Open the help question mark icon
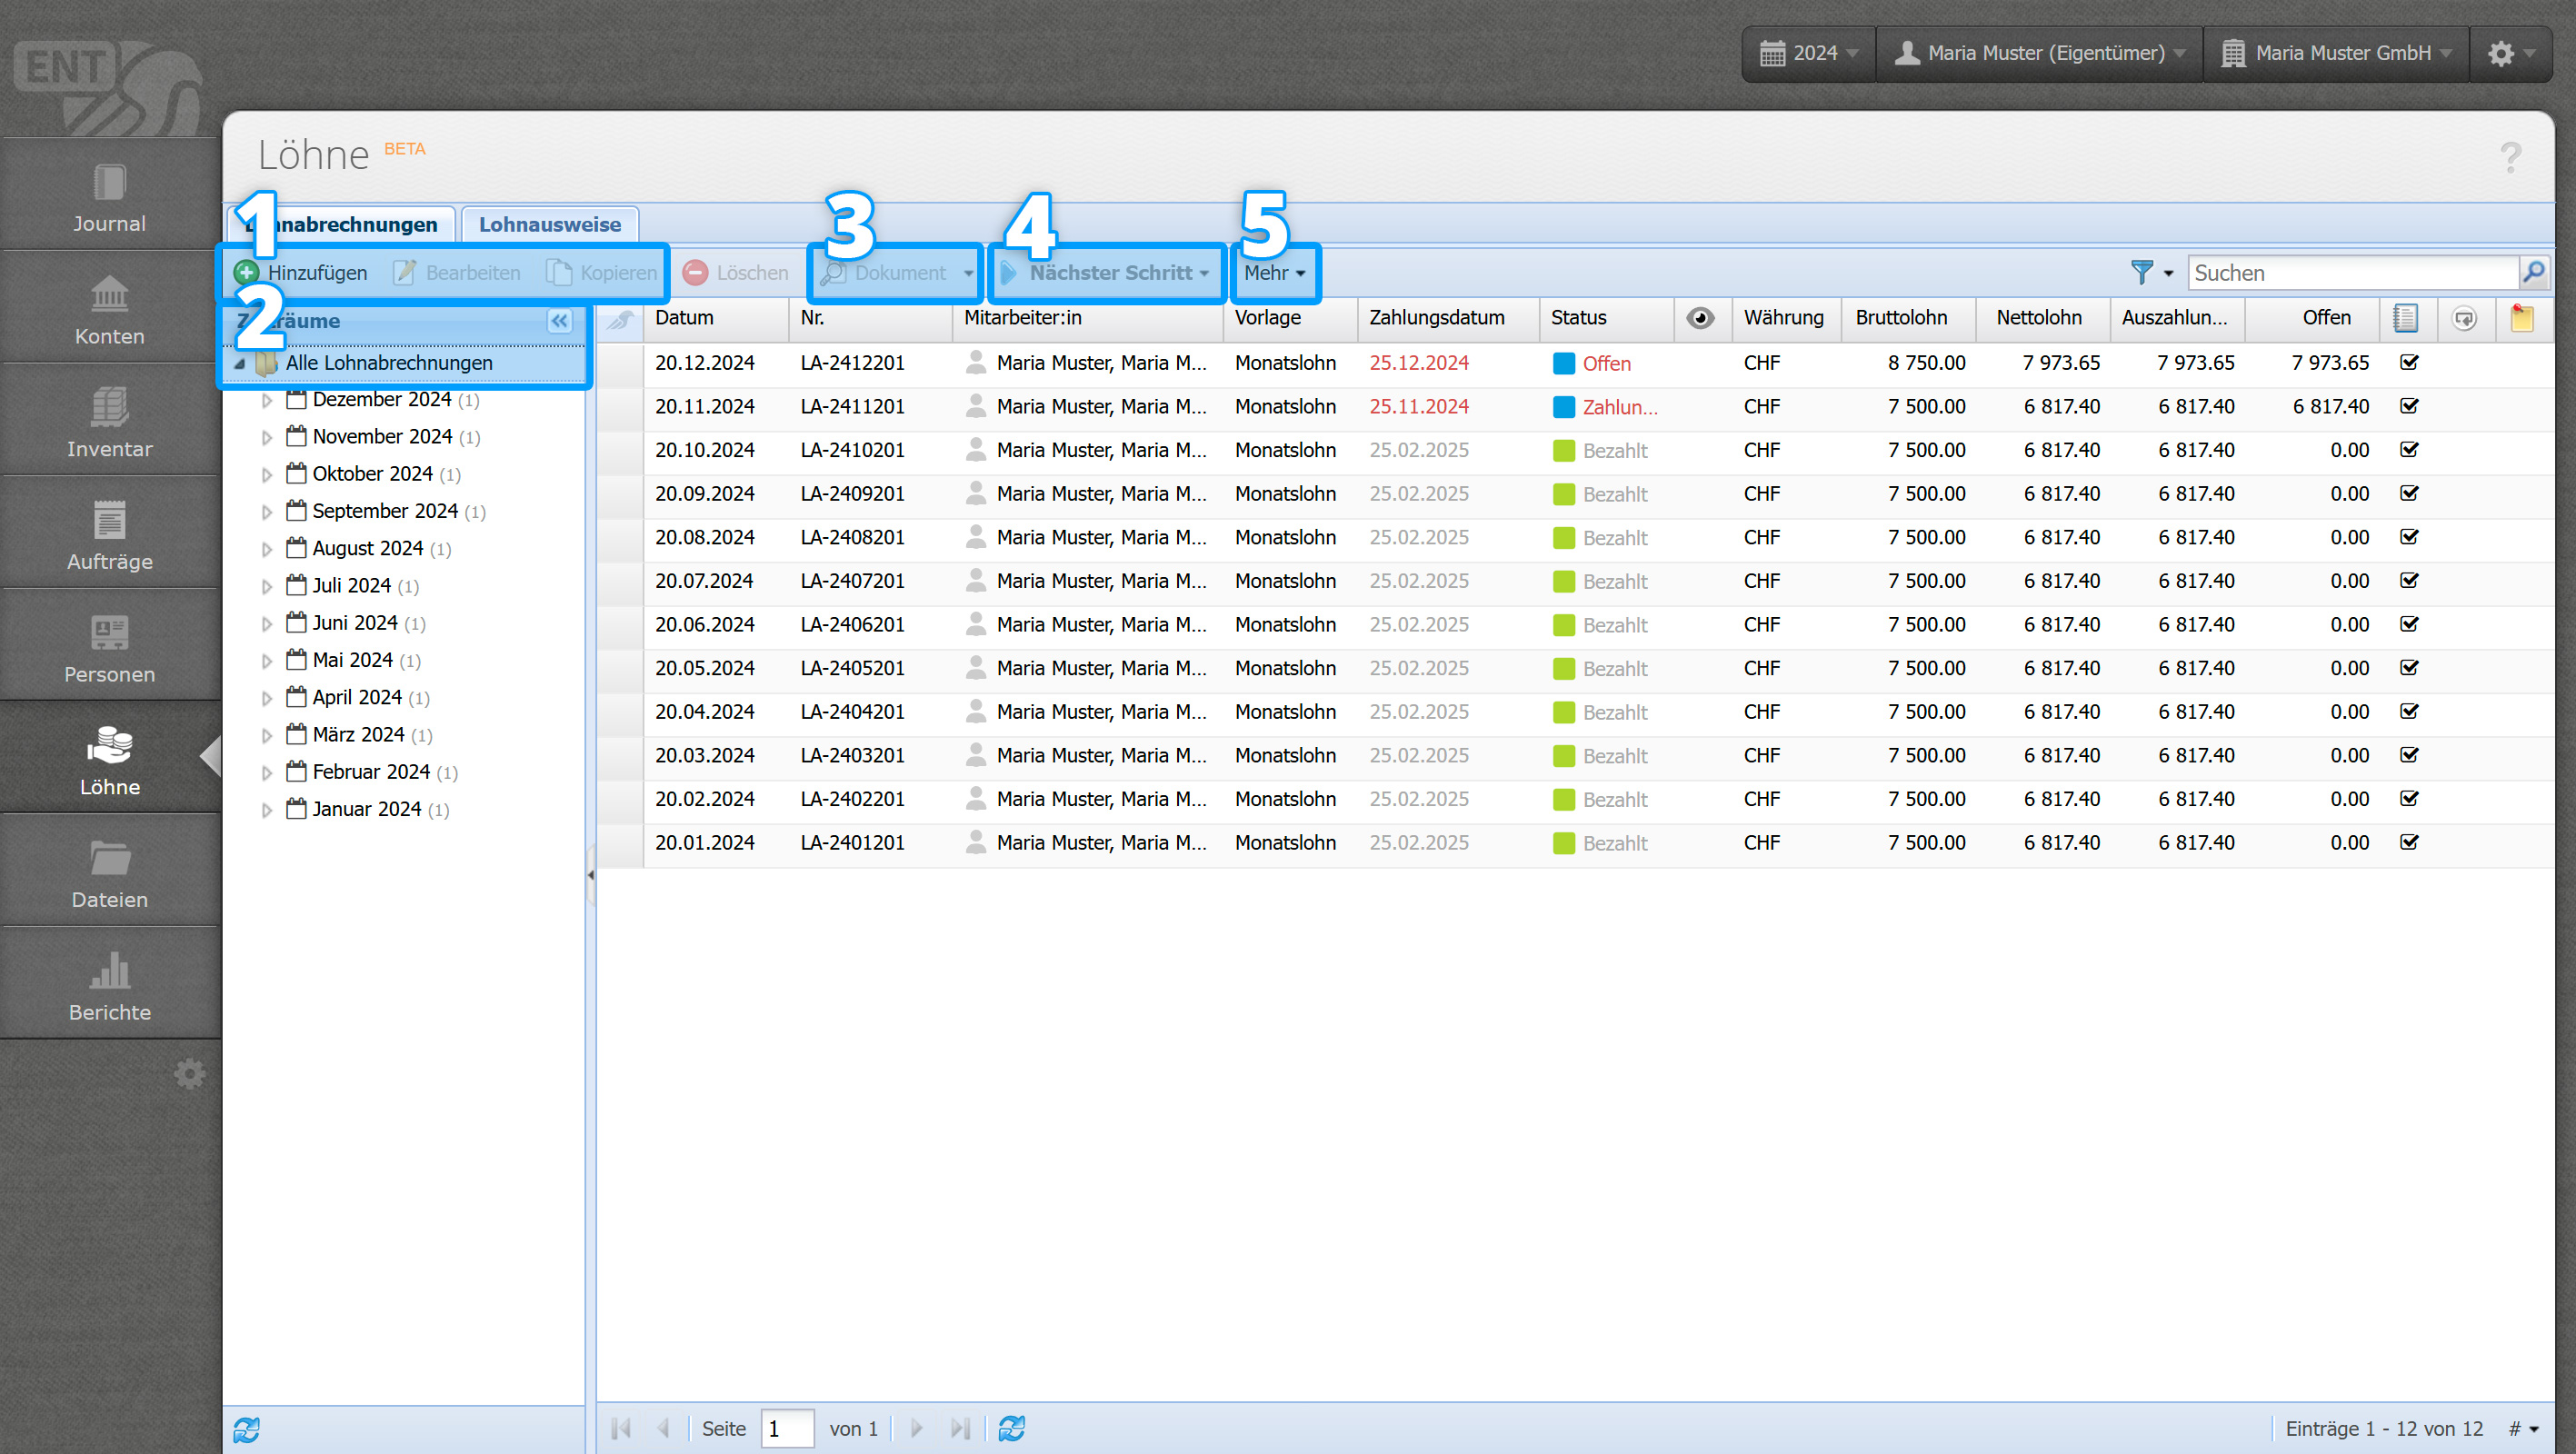This screenshot has width=2576, height=1454. (2510, 157)
